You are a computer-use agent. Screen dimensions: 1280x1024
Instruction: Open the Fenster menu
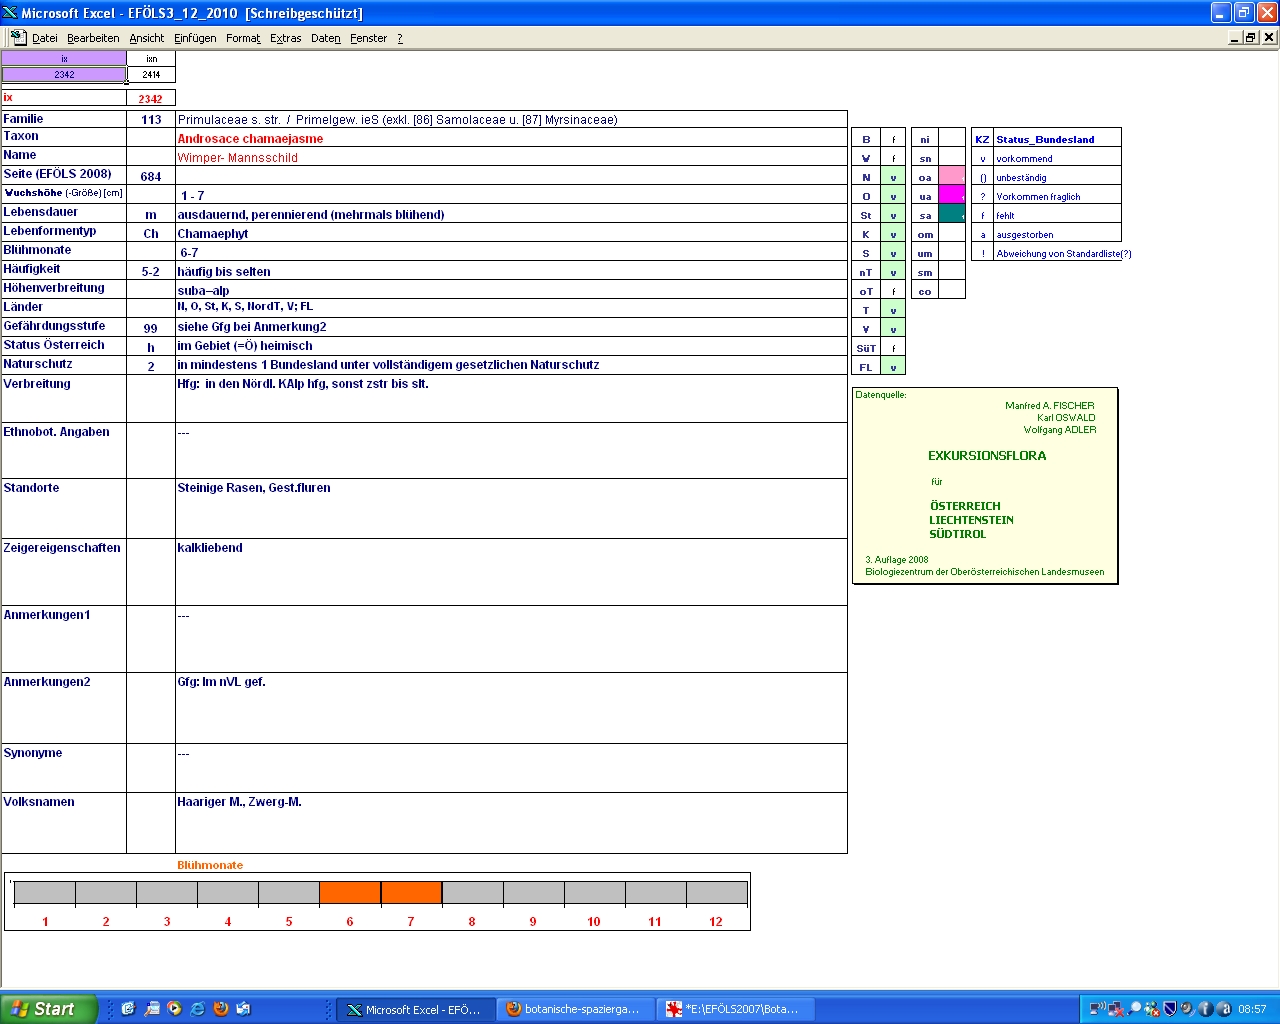368,38
